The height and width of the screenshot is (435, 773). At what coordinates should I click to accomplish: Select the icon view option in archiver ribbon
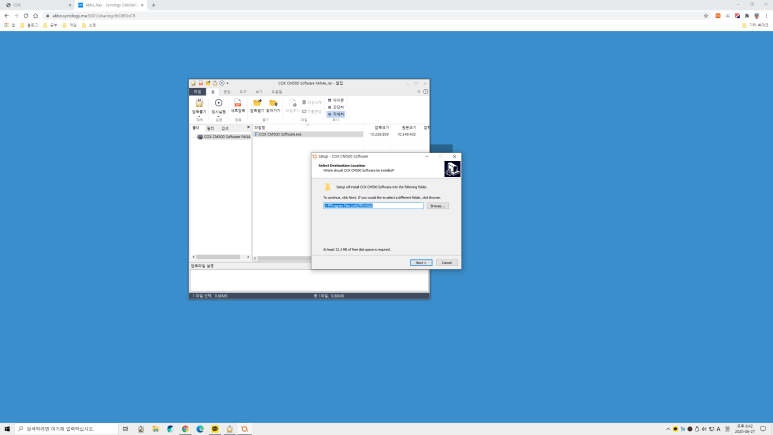pyautogui.click(x=336, y=100)
